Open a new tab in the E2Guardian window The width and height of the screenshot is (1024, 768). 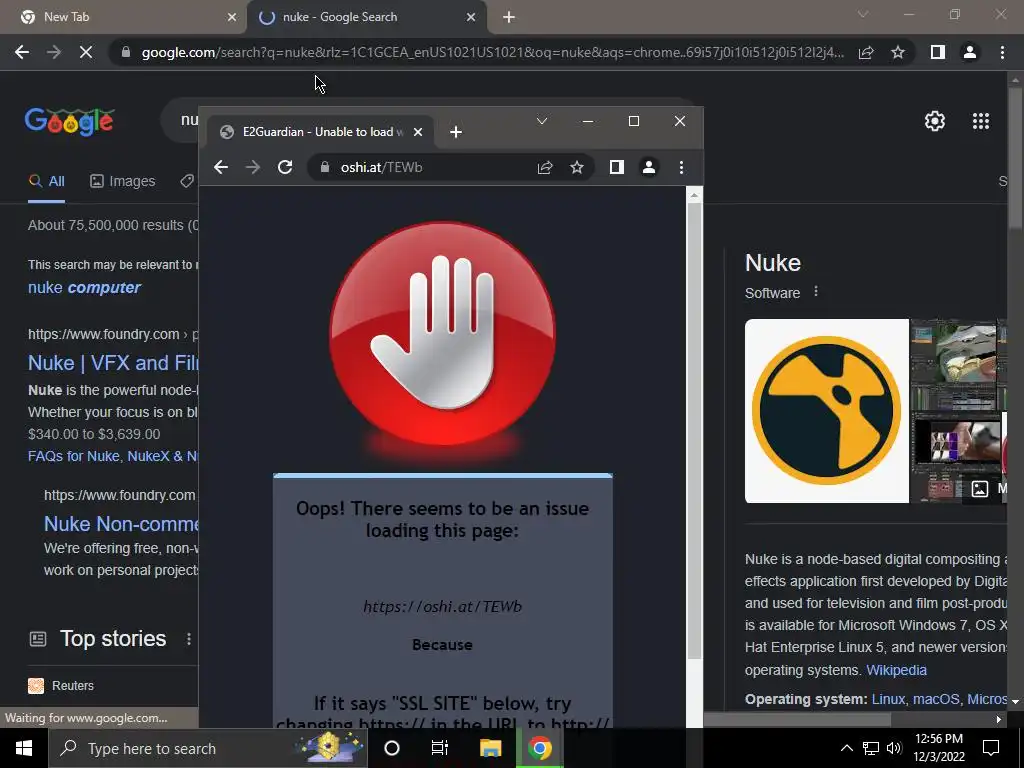click(456, 132)
